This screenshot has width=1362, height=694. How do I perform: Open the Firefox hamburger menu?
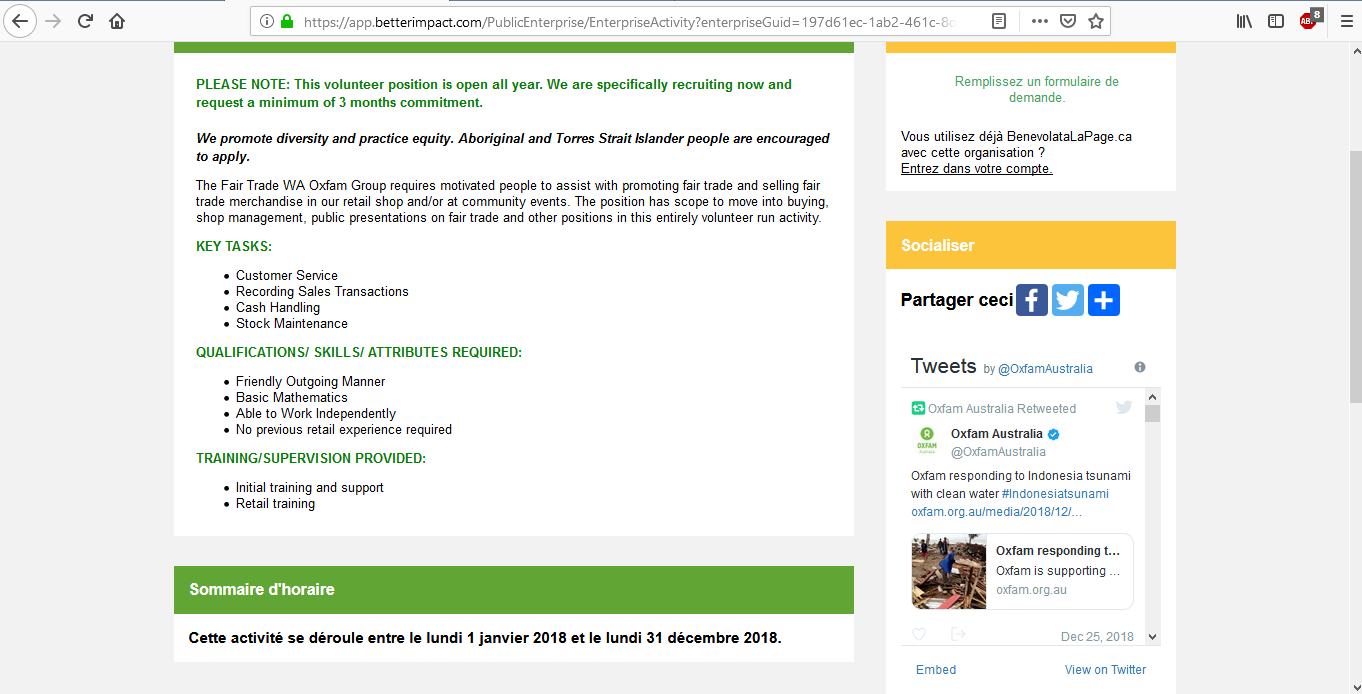click(1346, 21)
